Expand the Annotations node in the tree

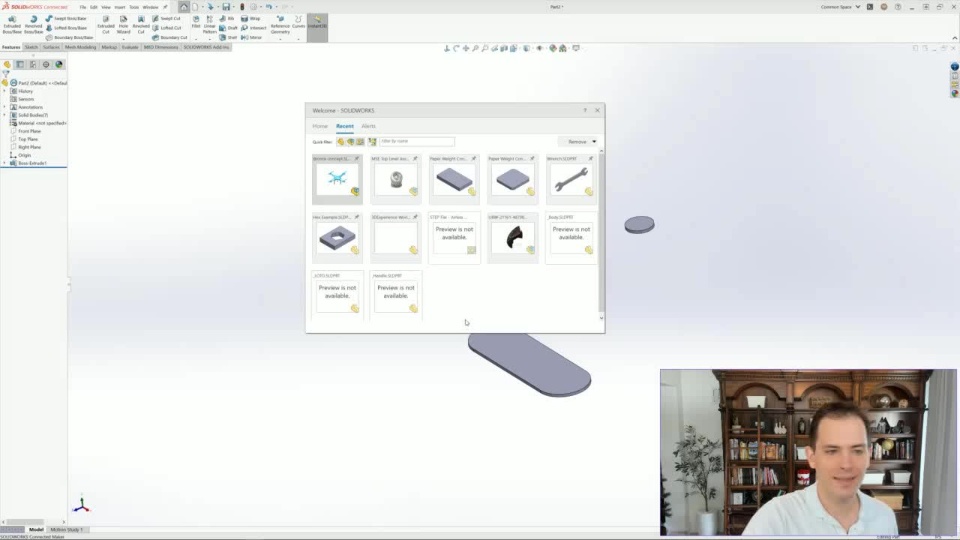pos(4,107)
